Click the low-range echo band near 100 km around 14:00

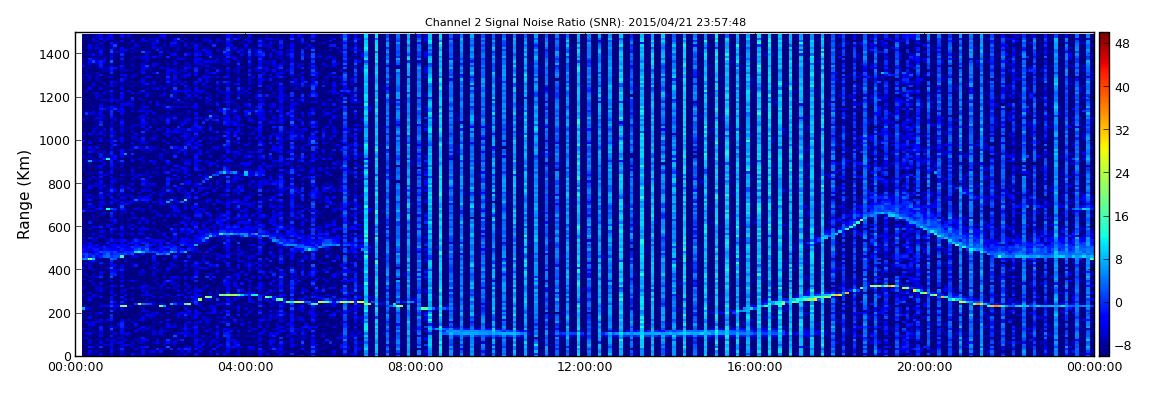point(693,333)
